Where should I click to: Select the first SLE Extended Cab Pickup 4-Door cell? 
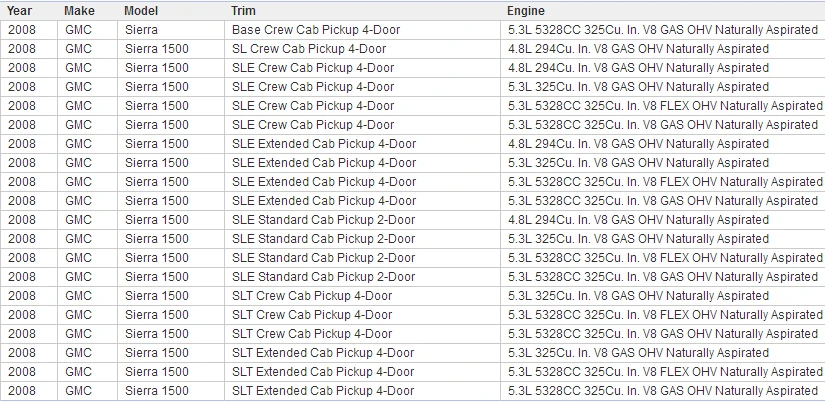pos(362,144)
